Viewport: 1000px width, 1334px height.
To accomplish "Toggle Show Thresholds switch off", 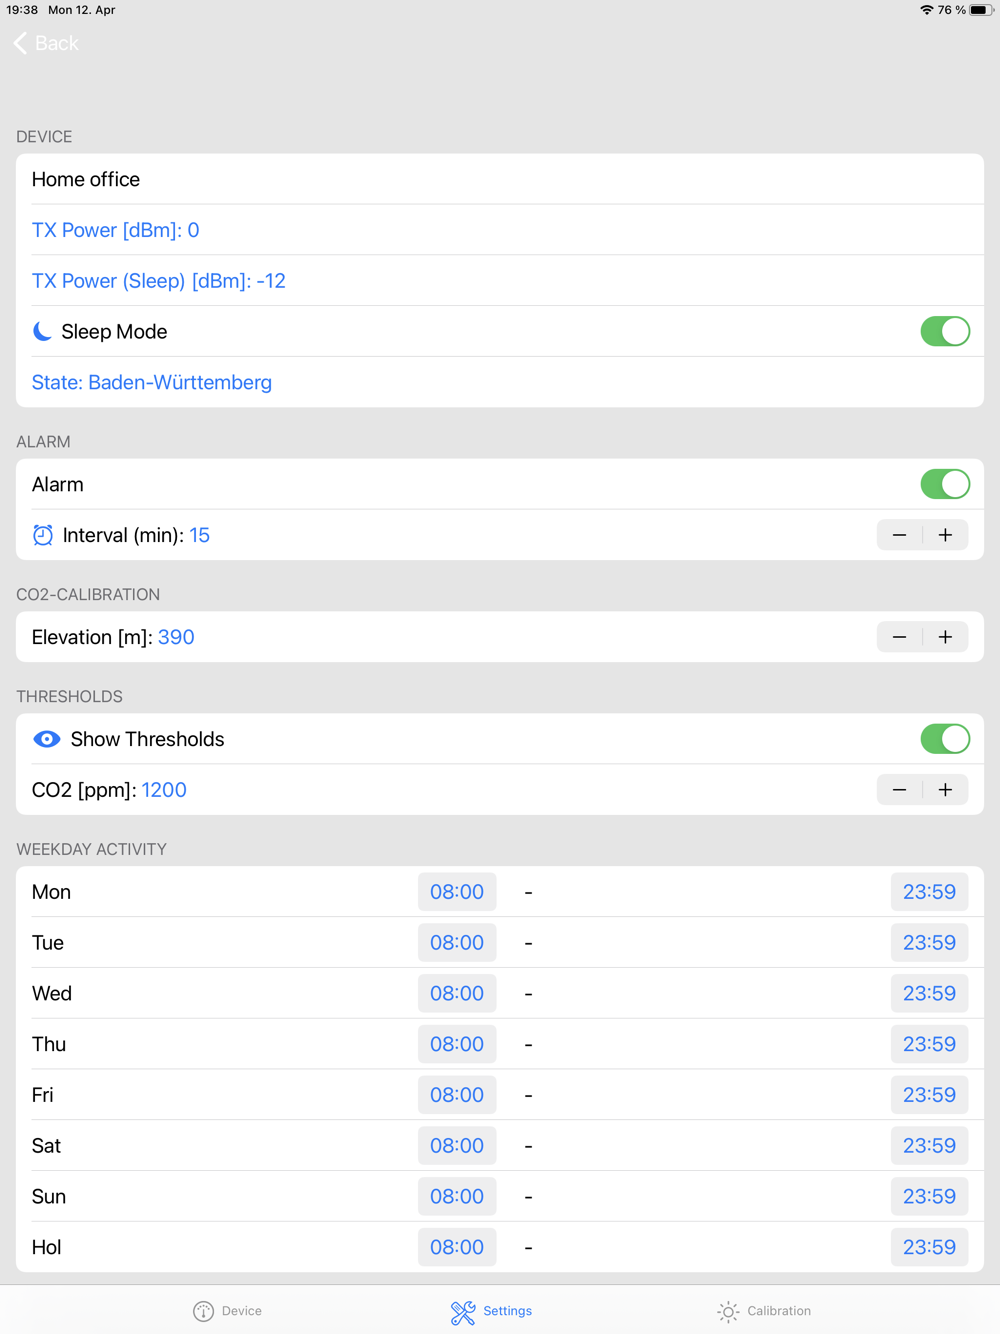I will click(x=945, y=739).
